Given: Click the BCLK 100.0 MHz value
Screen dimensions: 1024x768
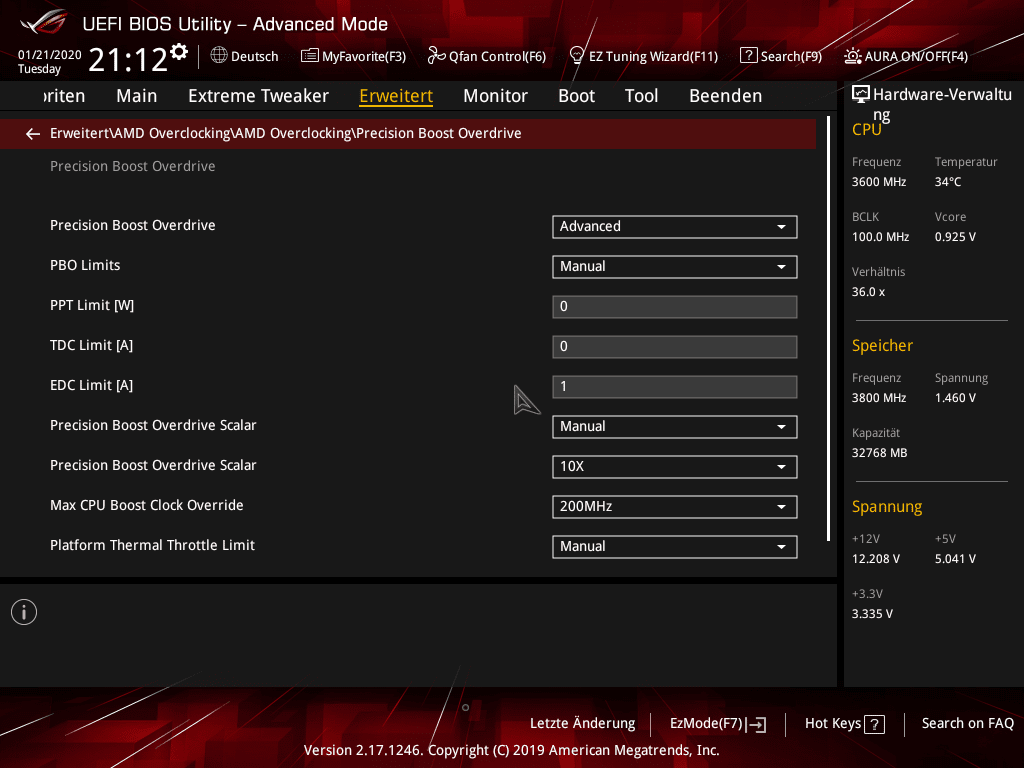Looking at the screenshot, I should click(880, 236).
